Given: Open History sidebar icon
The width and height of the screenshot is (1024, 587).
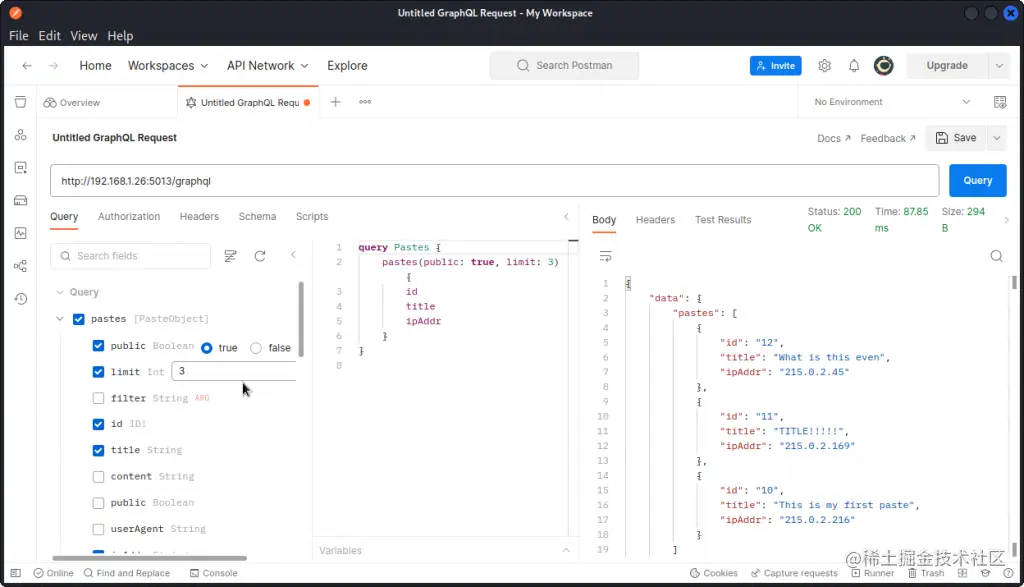Looking at the screenshot, I should (x=20, y=298).
